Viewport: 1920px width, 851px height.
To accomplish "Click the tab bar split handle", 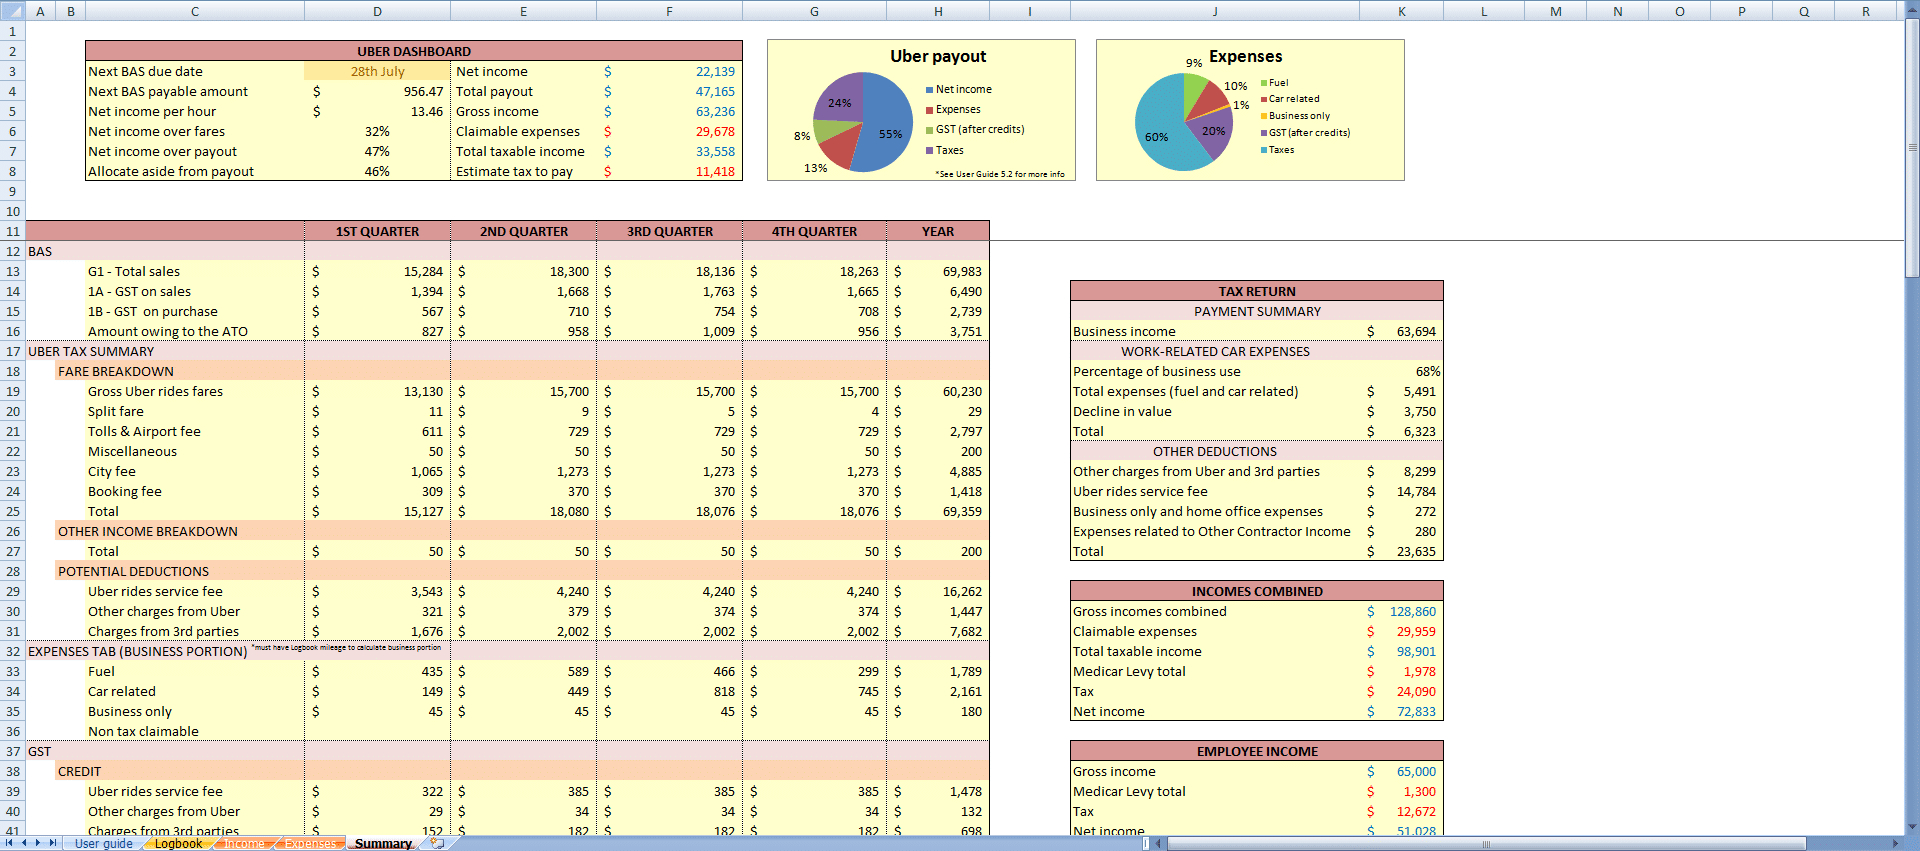I will (x=1146, y=843).
